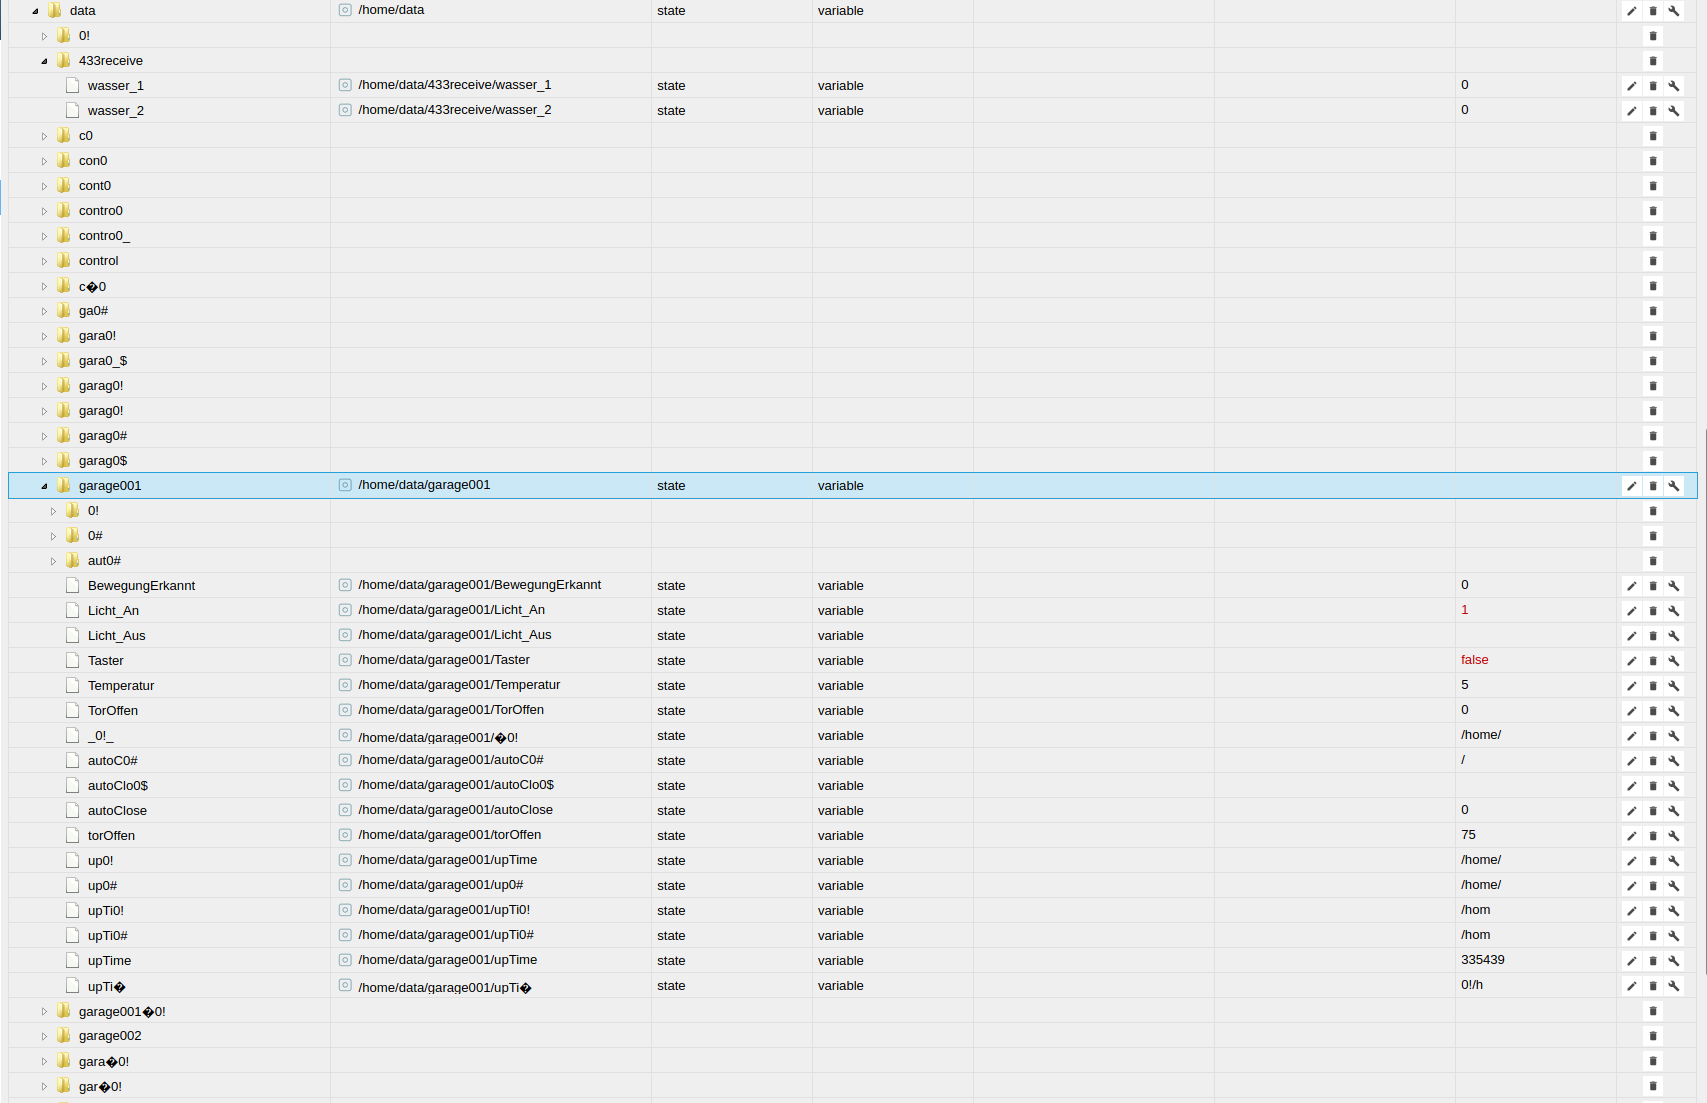Delete the BewegungErkannt state
1707x1103 pixels.
pyautogui.click(x=1653, y=586)
